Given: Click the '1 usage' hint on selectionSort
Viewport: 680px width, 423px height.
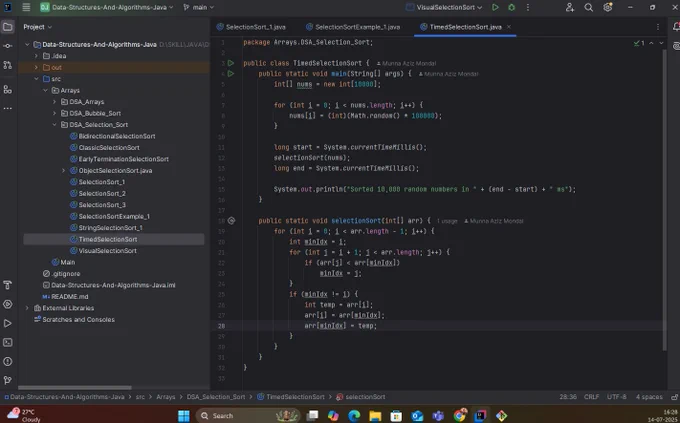Looking at the screenshot, I should click(x=447, y=221).
